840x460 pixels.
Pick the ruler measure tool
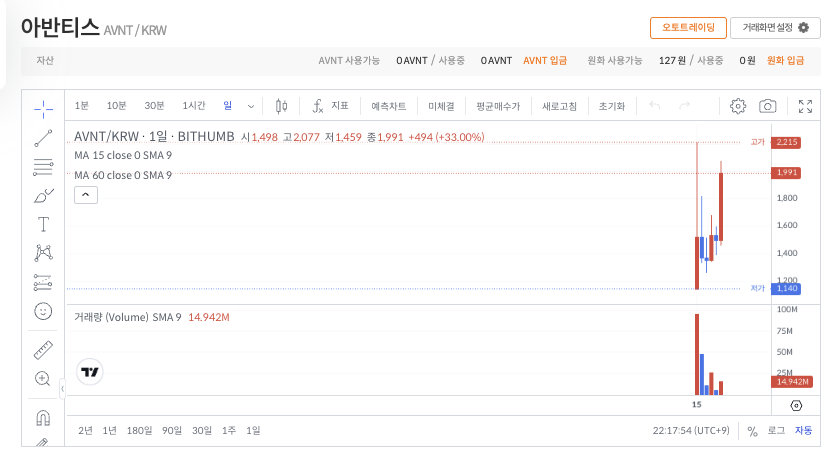43,350
